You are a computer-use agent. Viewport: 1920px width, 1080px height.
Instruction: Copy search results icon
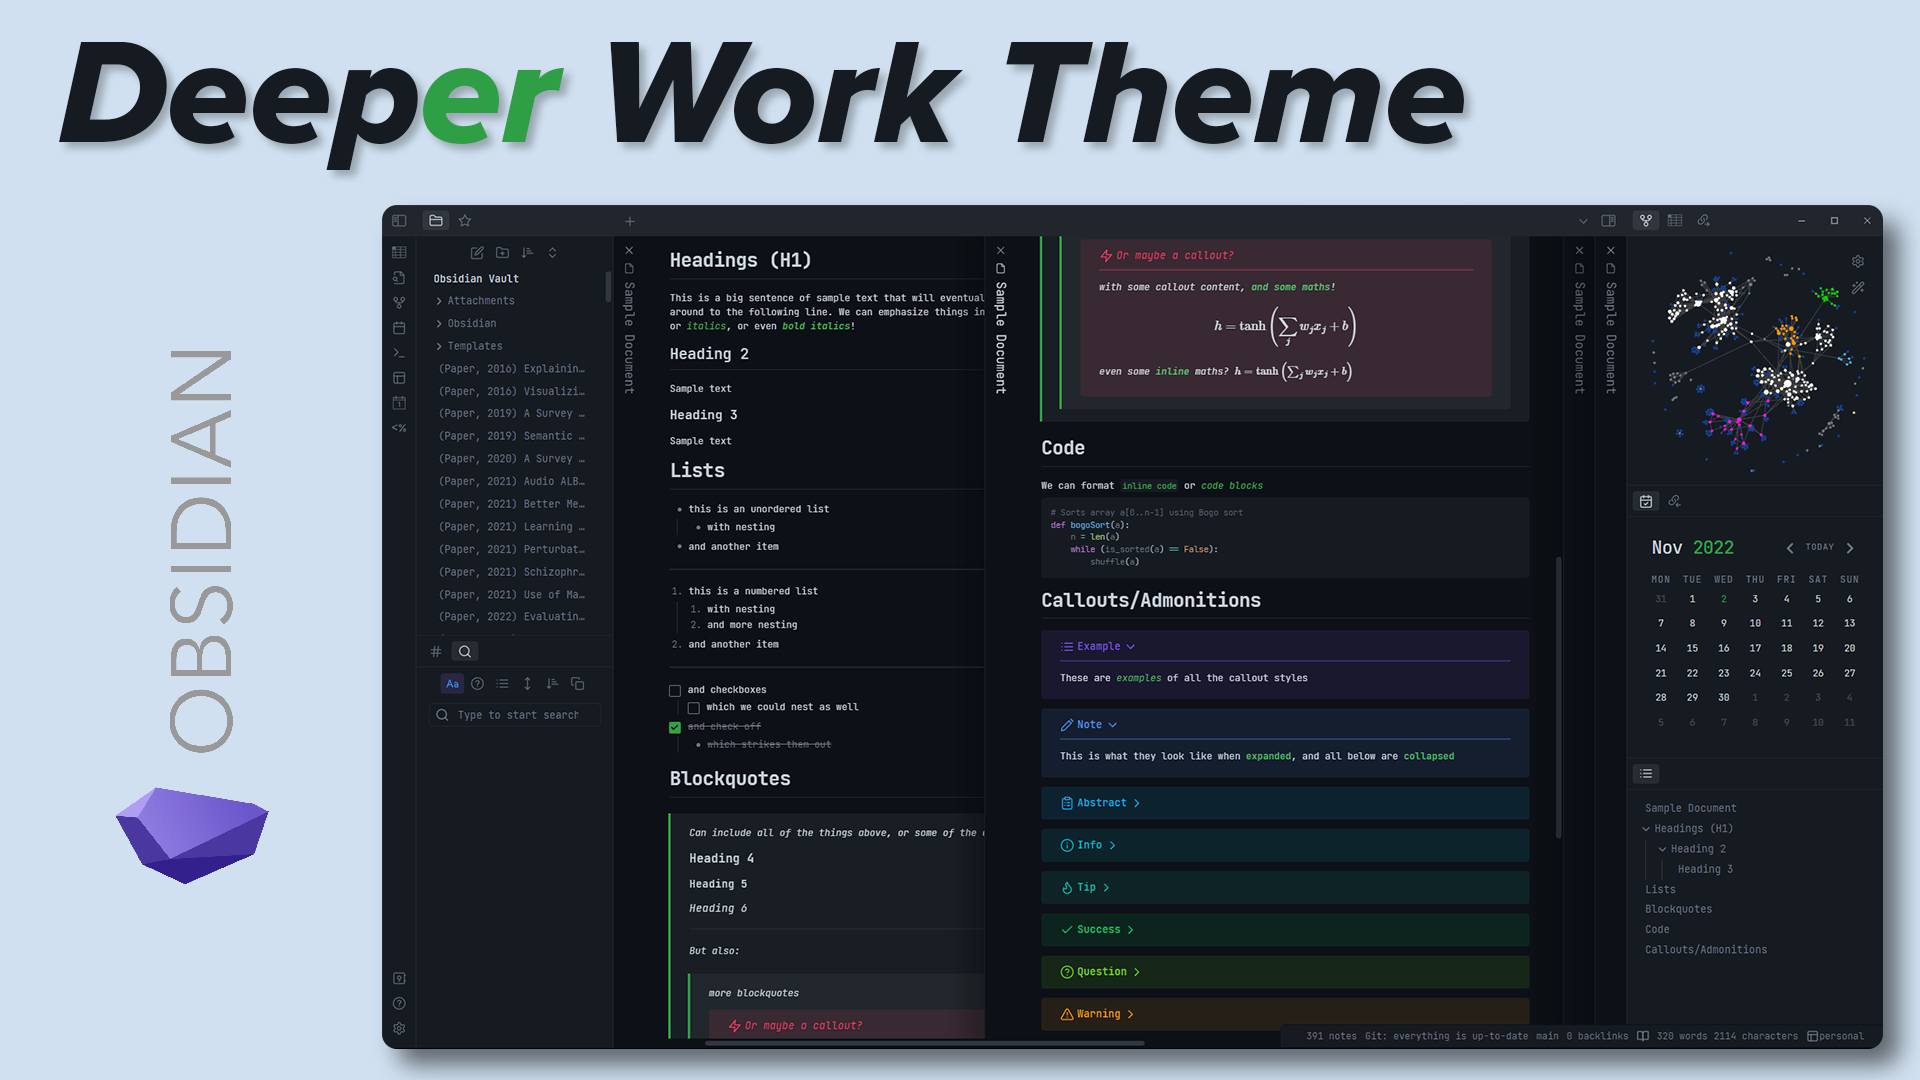(577, 684)
